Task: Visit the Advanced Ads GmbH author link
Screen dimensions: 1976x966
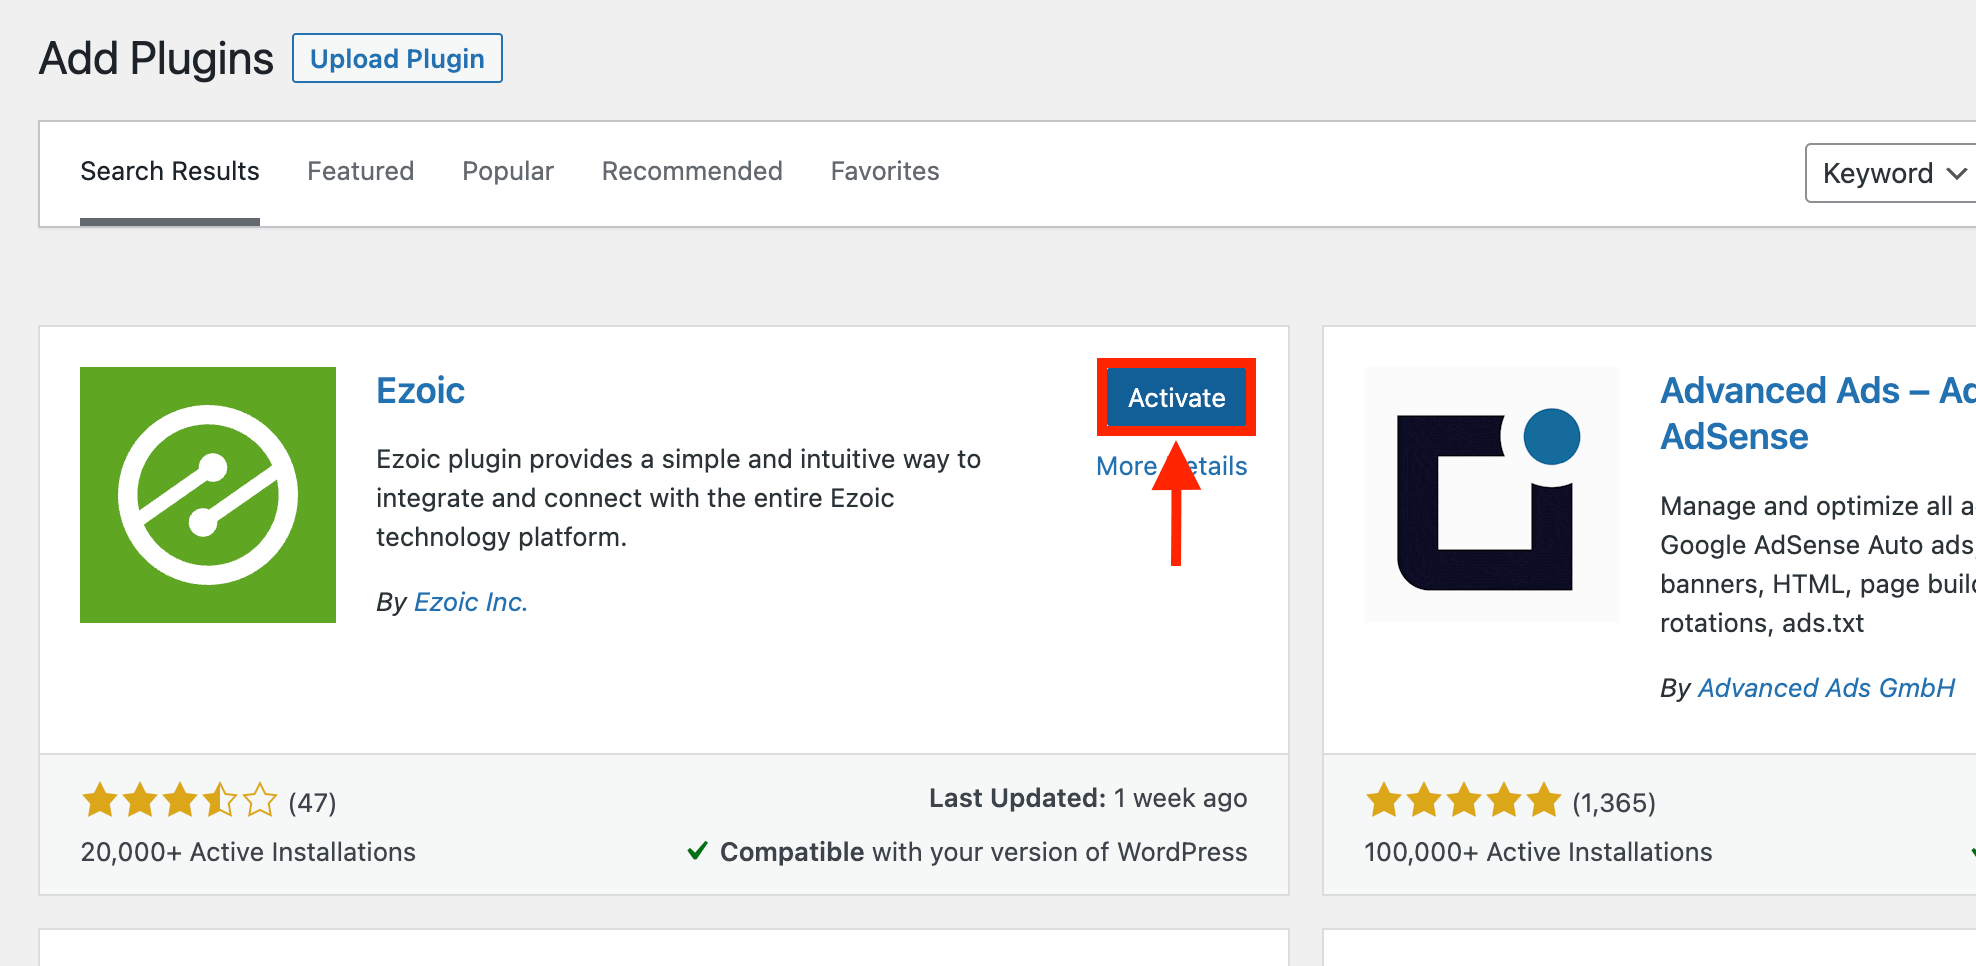Action: tap(1826, 688)
